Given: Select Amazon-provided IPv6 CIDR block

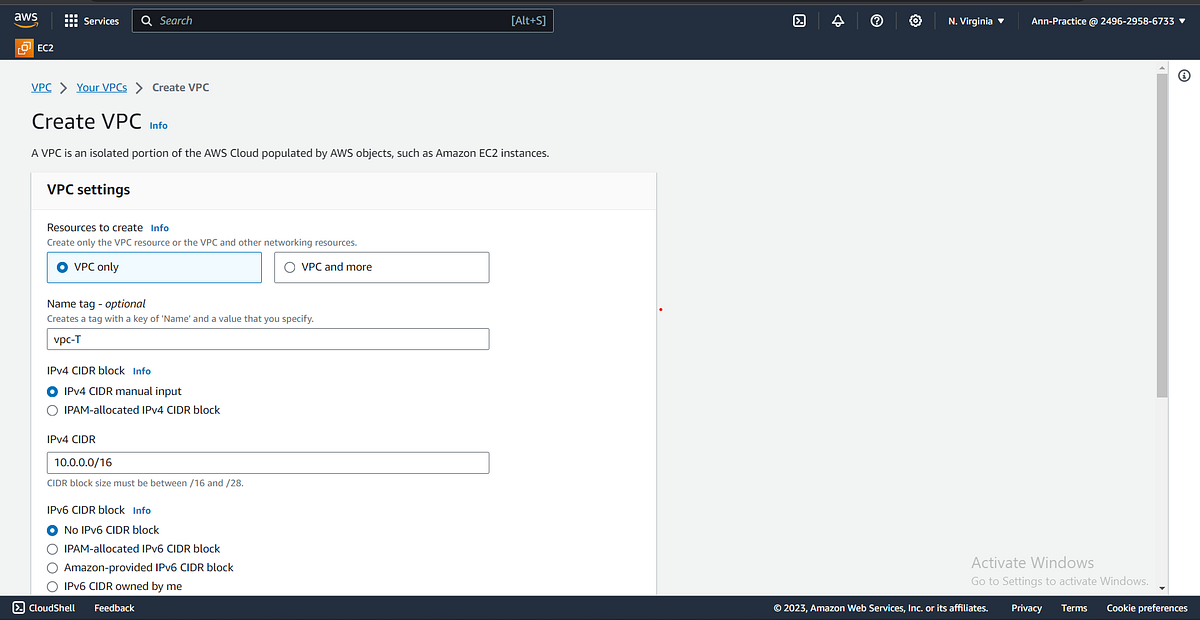Looking at the screenshot, I should (x=52, y=567).
